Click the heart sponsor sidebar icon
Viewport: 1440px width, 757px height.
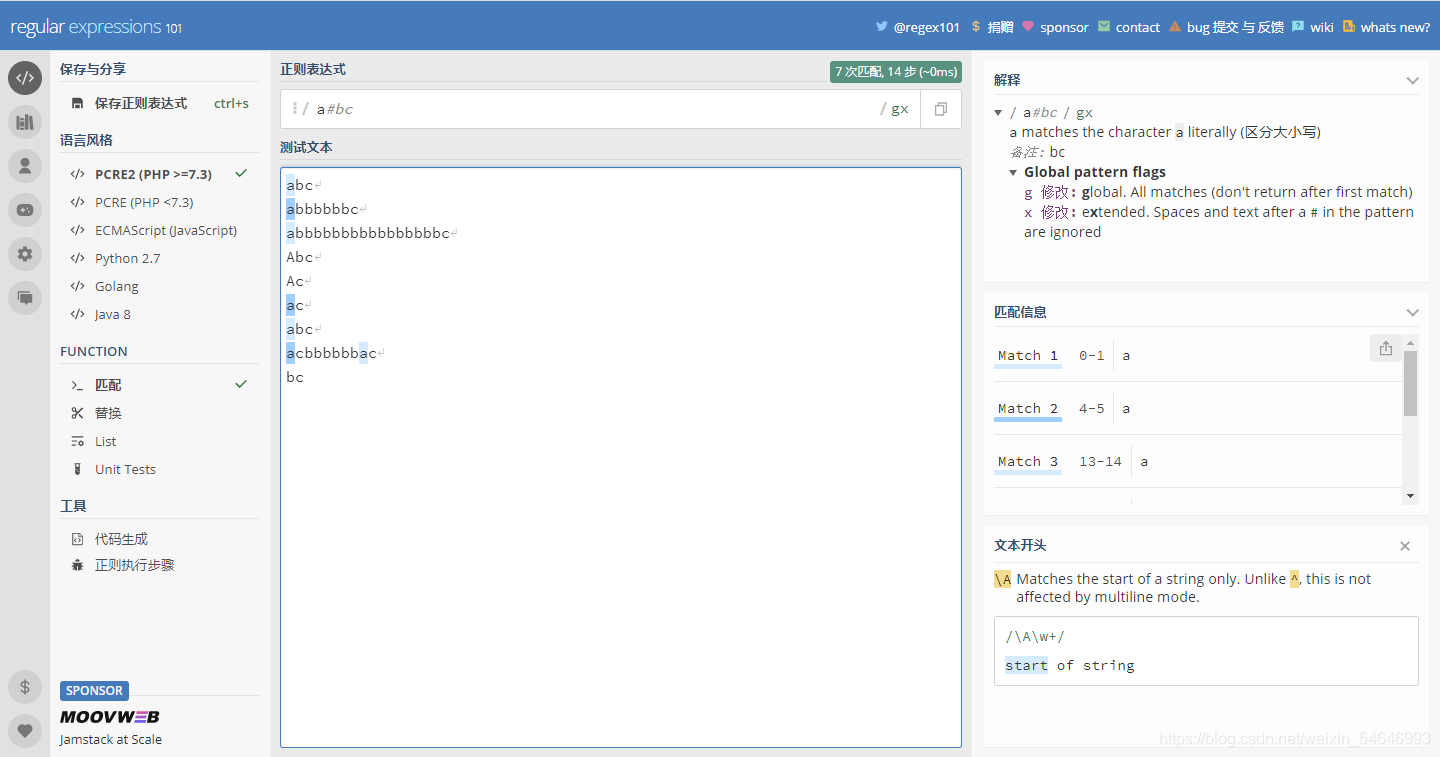click(x=25, y=731)
